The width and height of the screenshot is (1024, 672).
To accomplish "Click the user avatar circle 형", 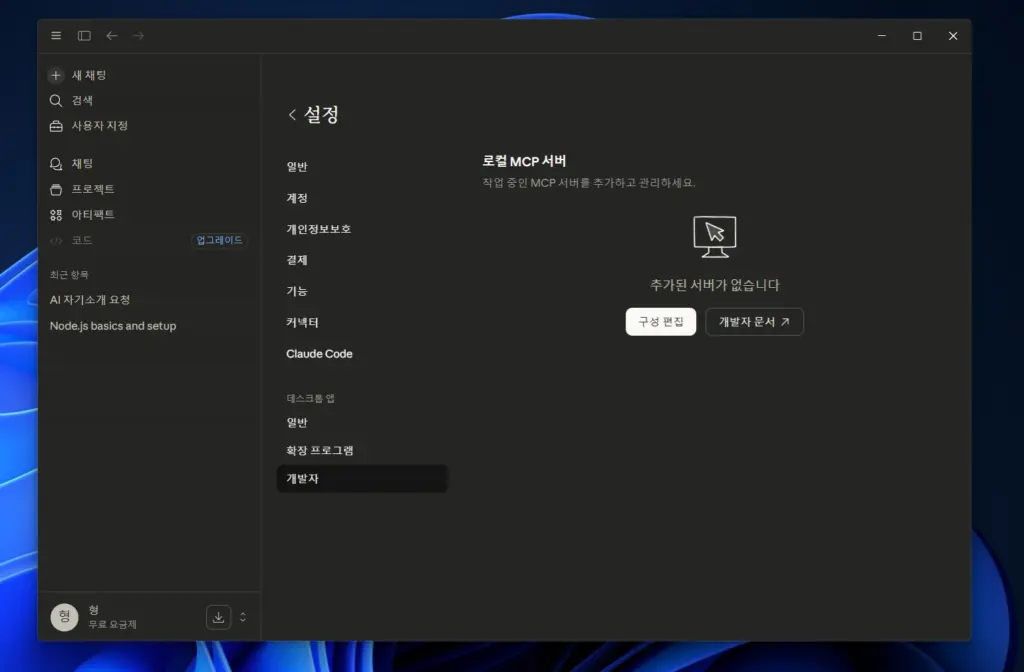I will coord(65,617).
